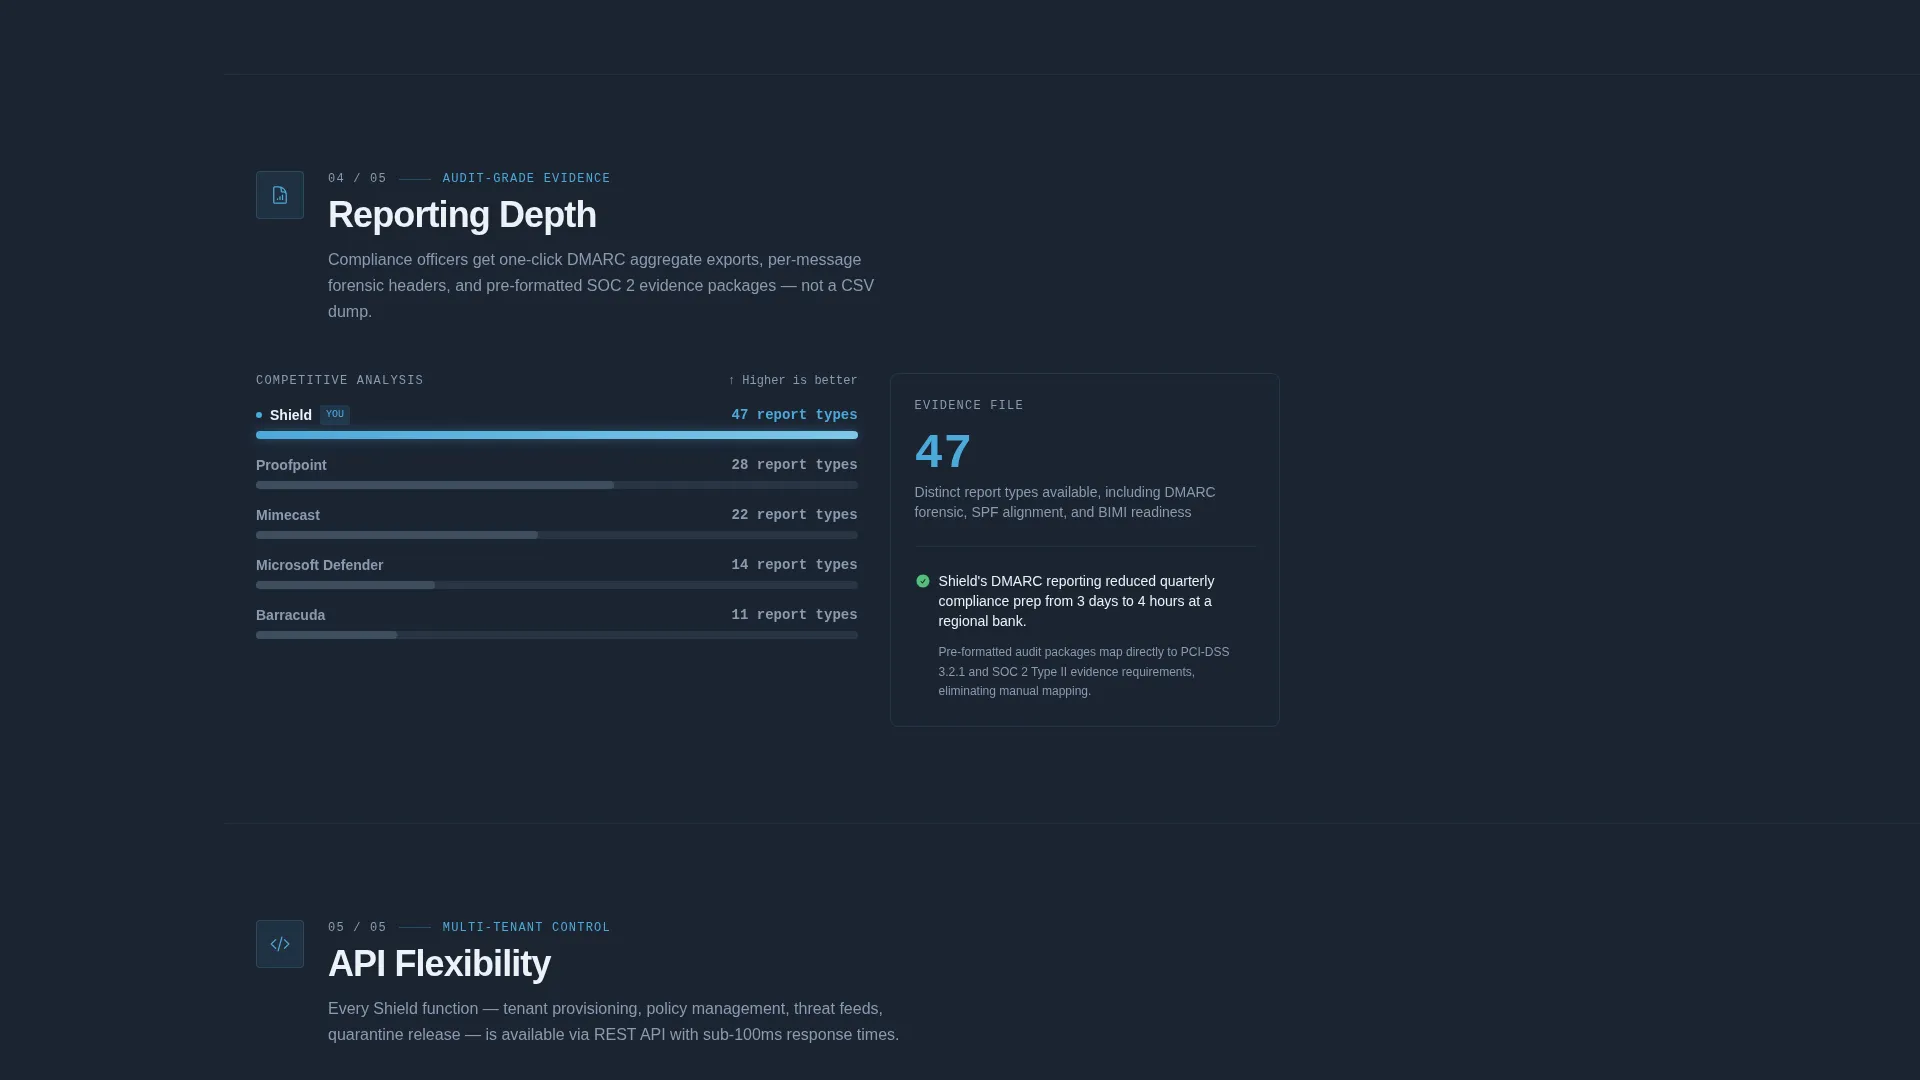1920x1080 pixels.
Task: Click the COMPETITIVE ANALYSIS label
Action: point(340,381)
